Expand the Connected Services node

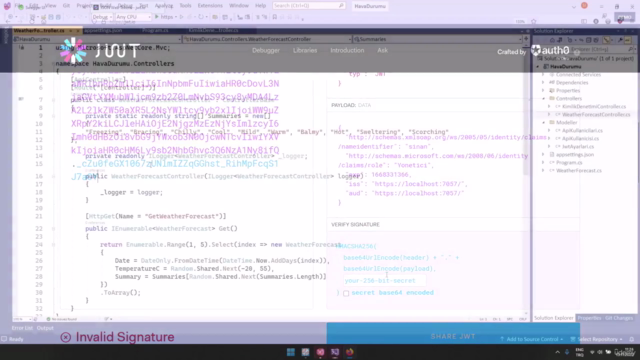point(543,75)
